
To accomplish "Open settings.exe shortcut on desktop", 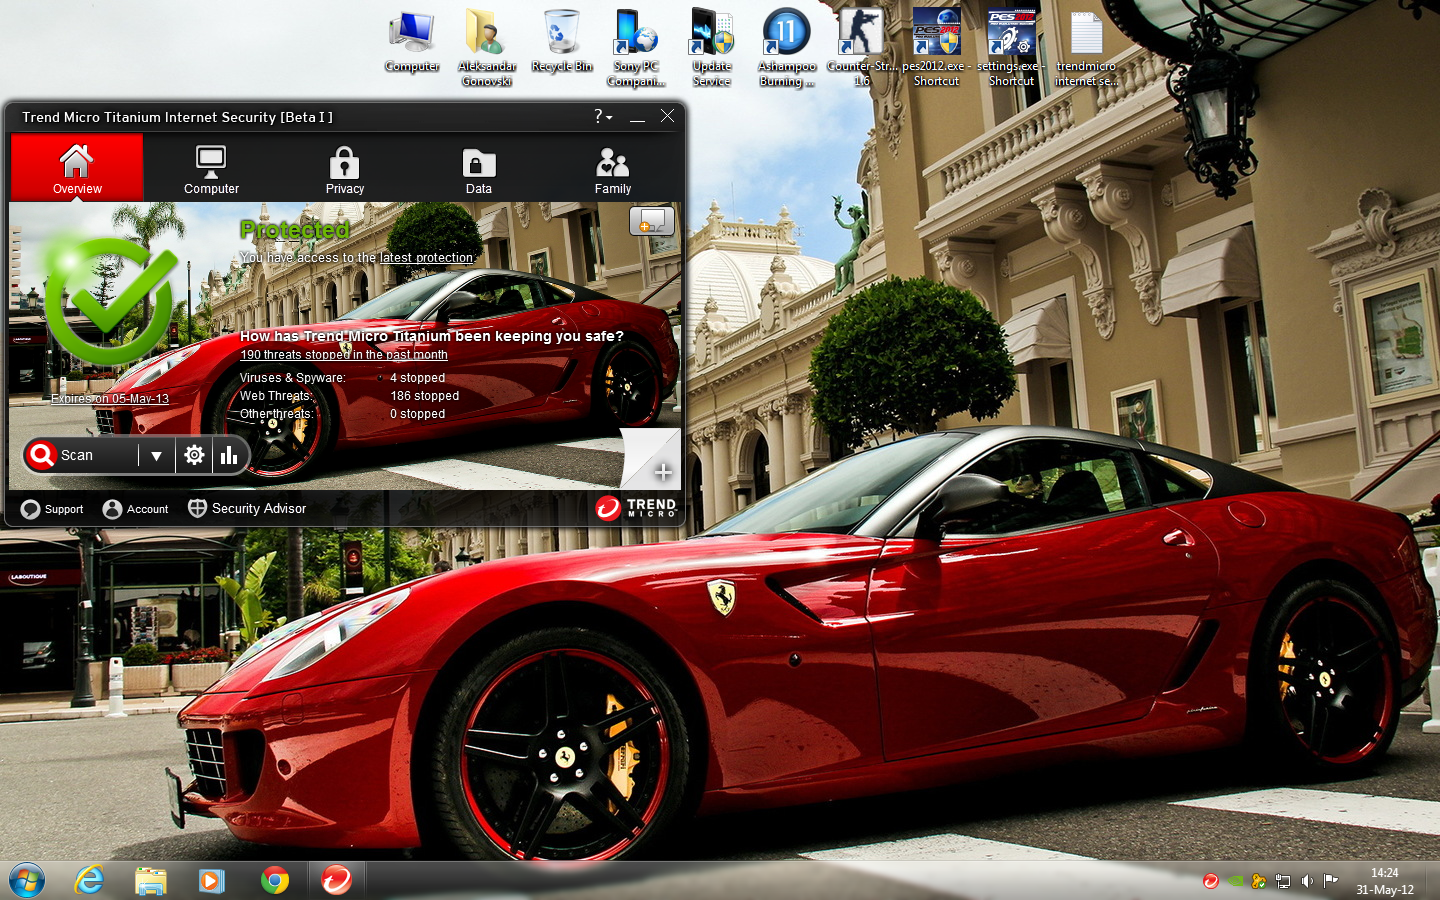I will tap(1011, 47).
